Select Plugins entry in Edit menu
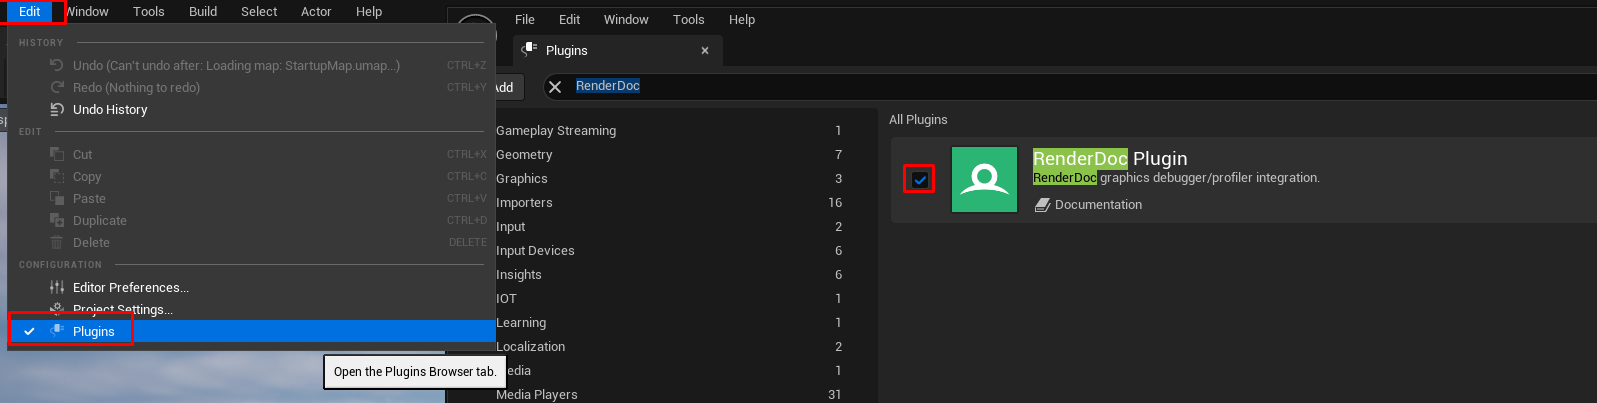 point(251,331)
